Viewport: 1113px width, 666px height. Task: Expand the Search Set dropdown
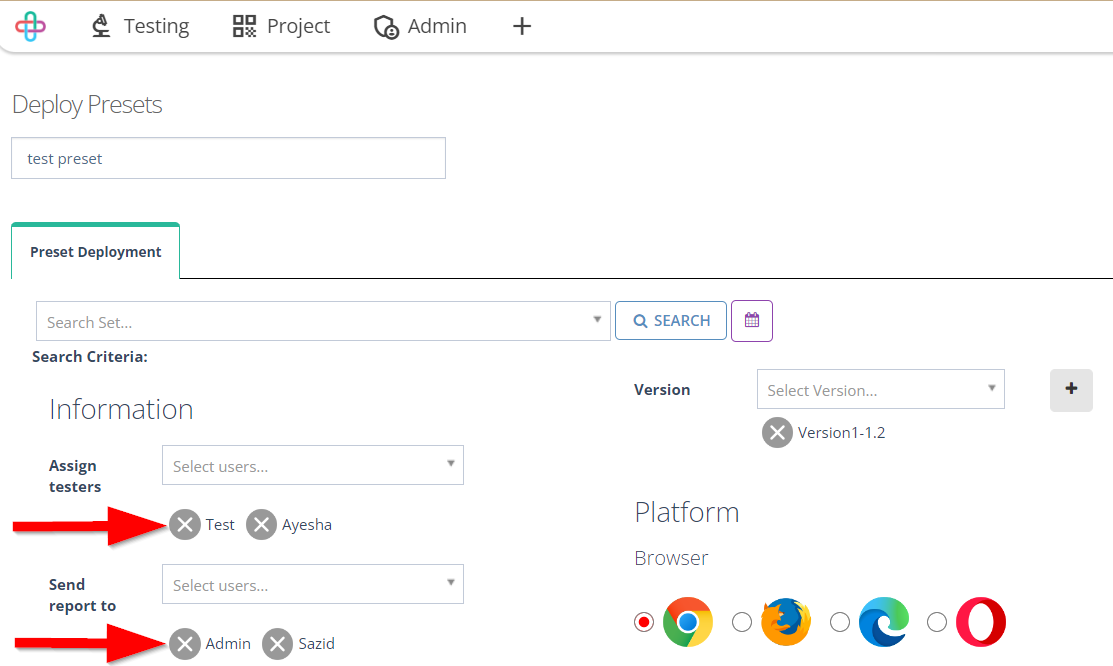click(323, 321)
